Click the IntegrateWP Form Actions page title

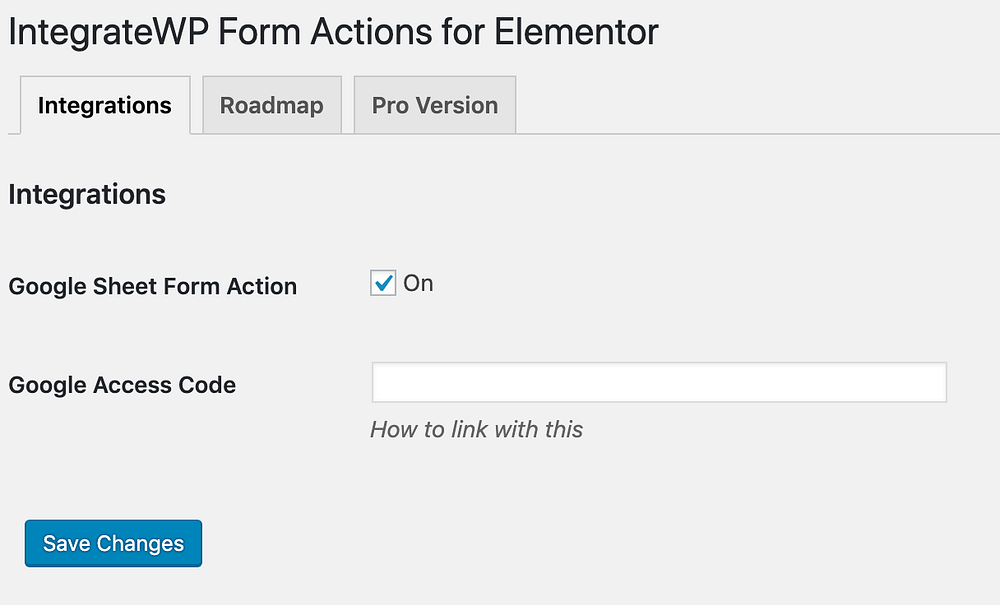tap(333, 32)
